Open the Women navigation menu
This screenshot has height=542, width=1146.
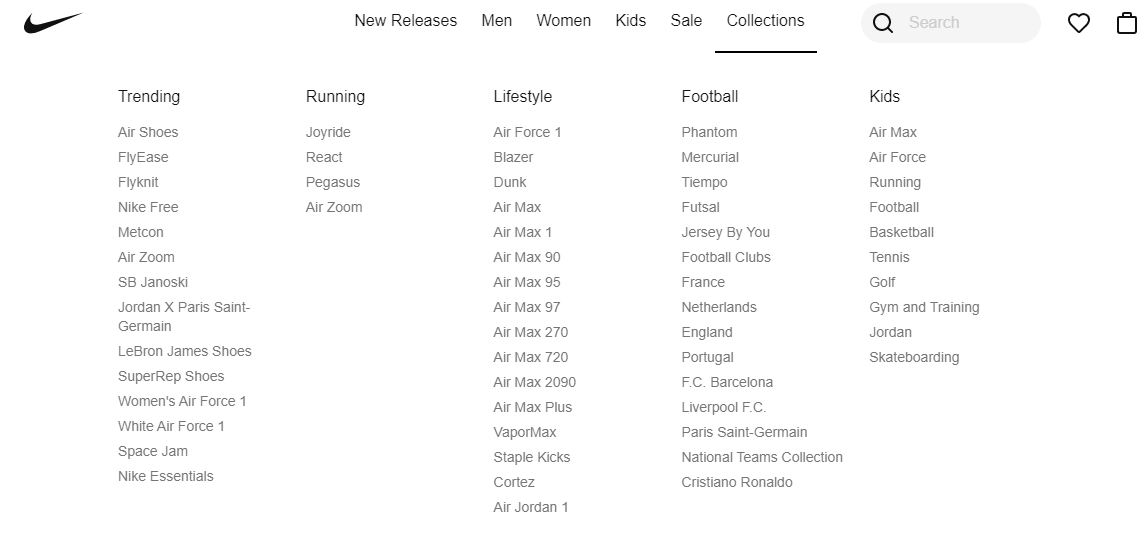(563, 21)
